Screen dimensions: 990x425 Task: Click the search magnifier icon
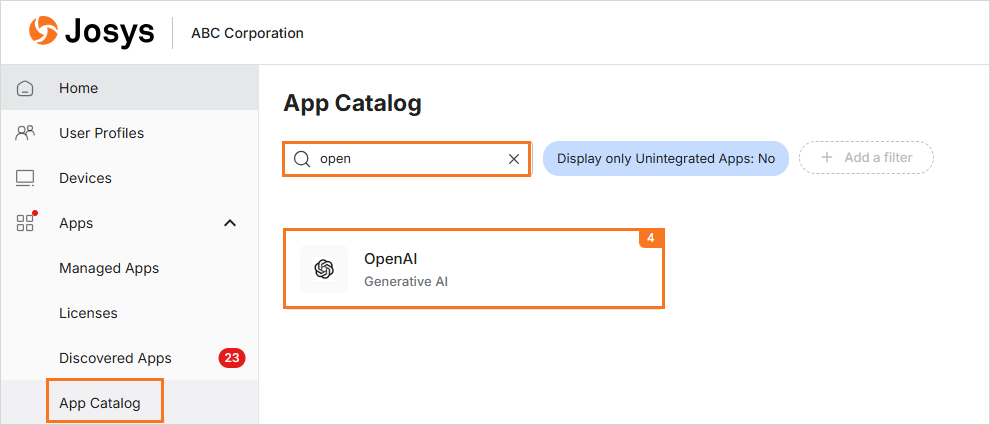302,159
